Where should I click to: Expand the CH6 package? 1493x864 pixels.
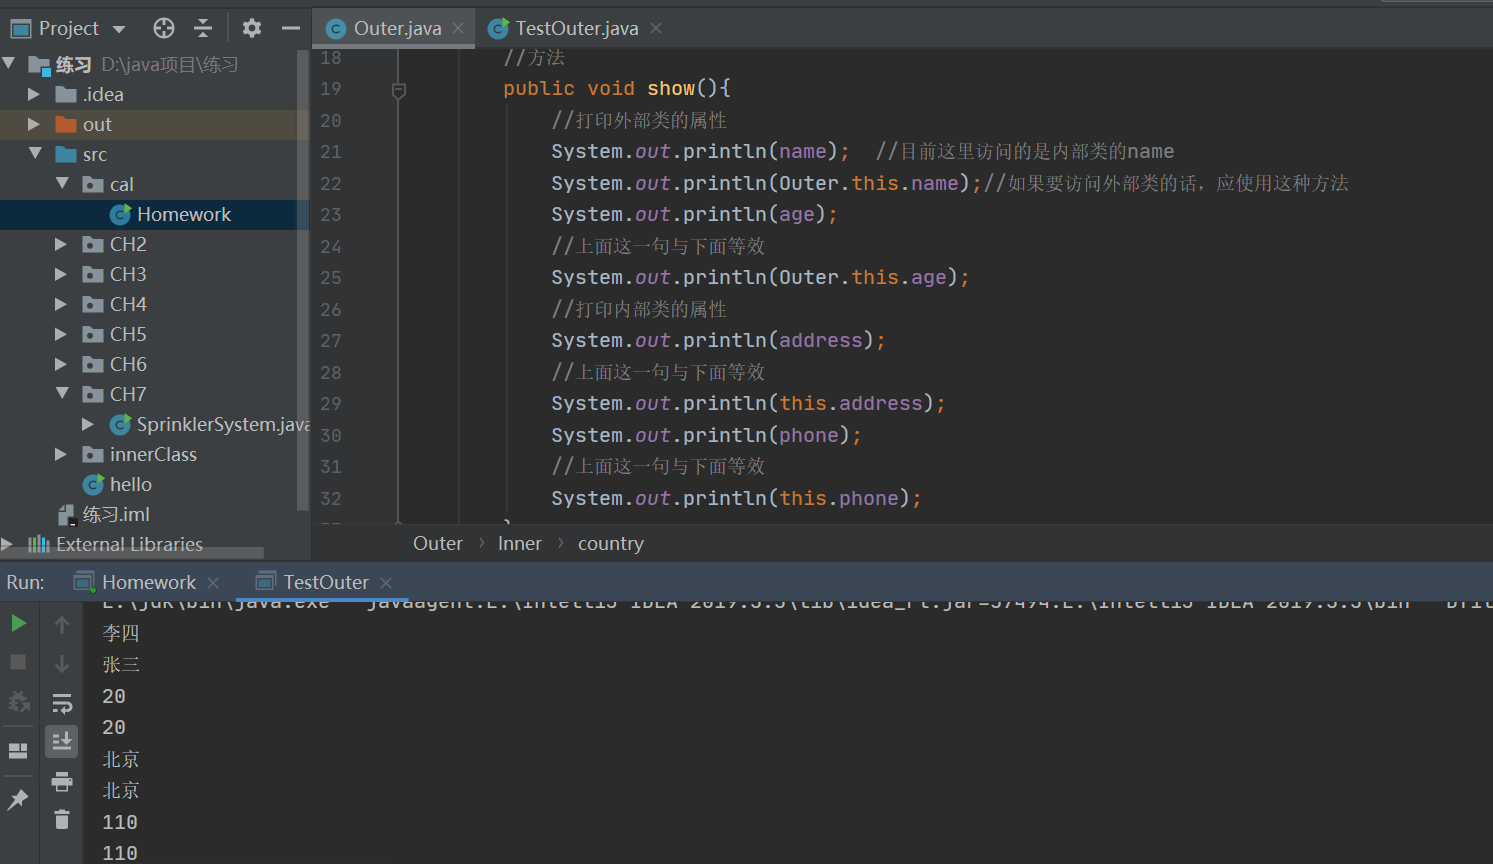tap(61, 364)
